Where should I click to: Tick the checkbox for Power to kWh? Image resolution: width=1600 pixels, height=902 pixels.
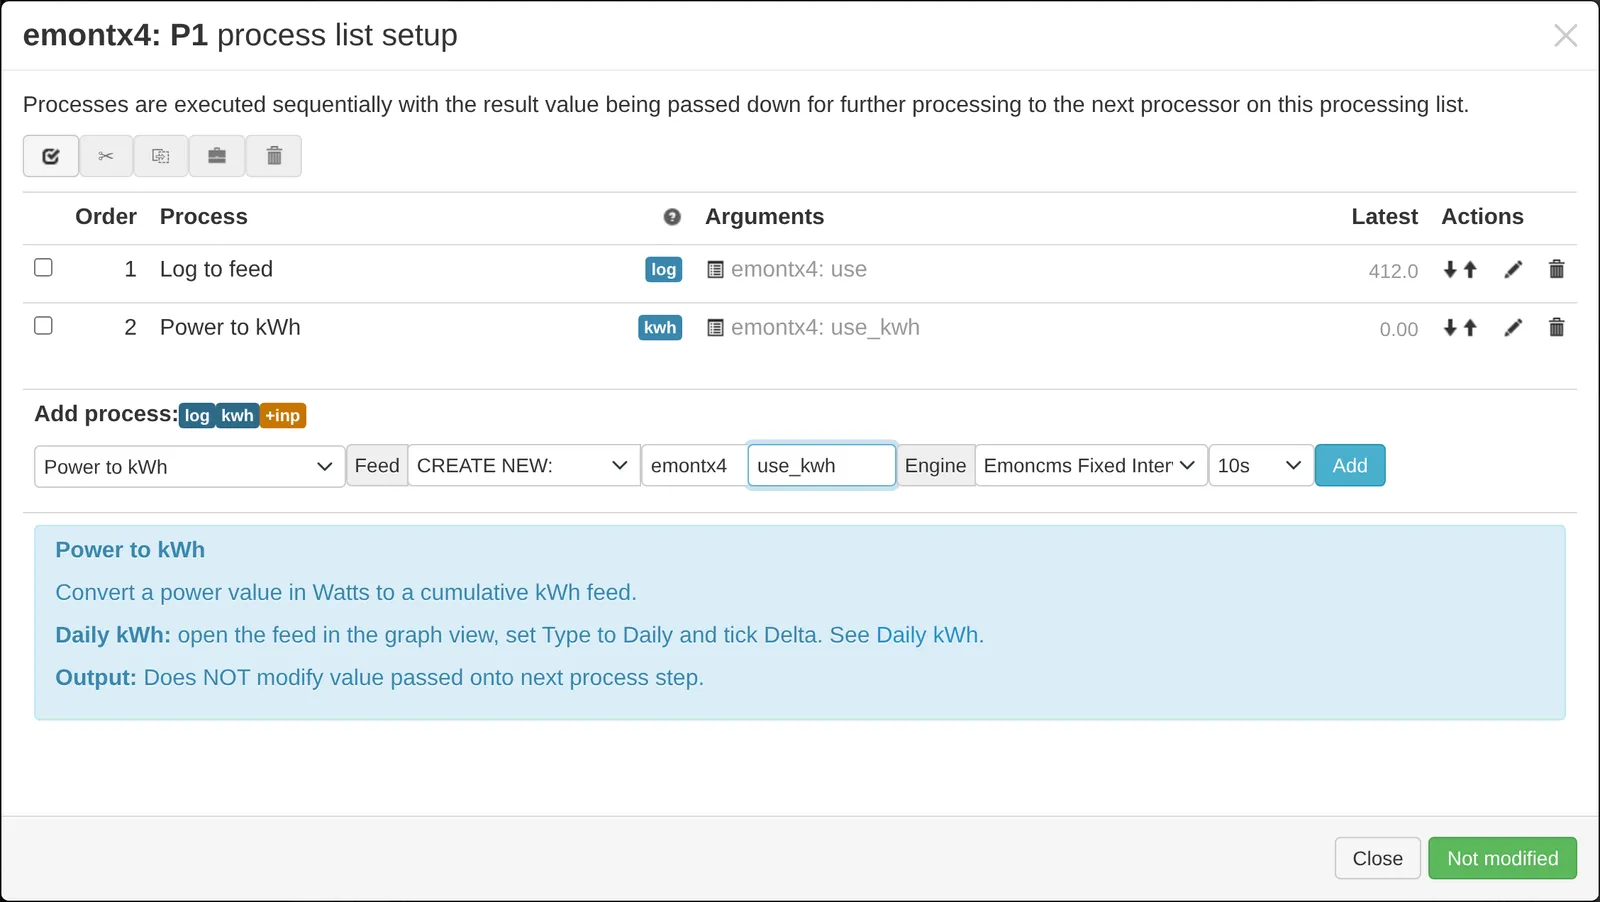pos(43,326)
